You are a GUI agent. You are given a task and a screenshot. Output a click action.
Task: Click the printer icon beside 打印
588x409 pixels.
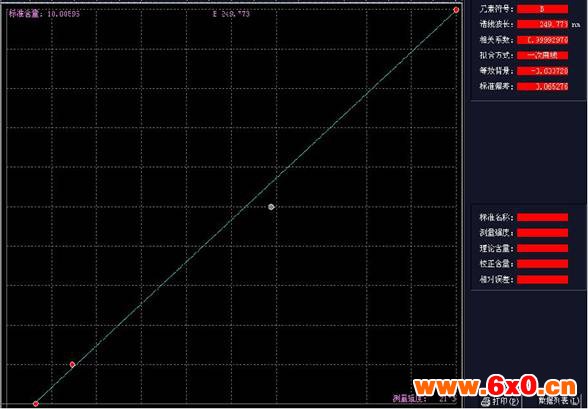(486, 402)
